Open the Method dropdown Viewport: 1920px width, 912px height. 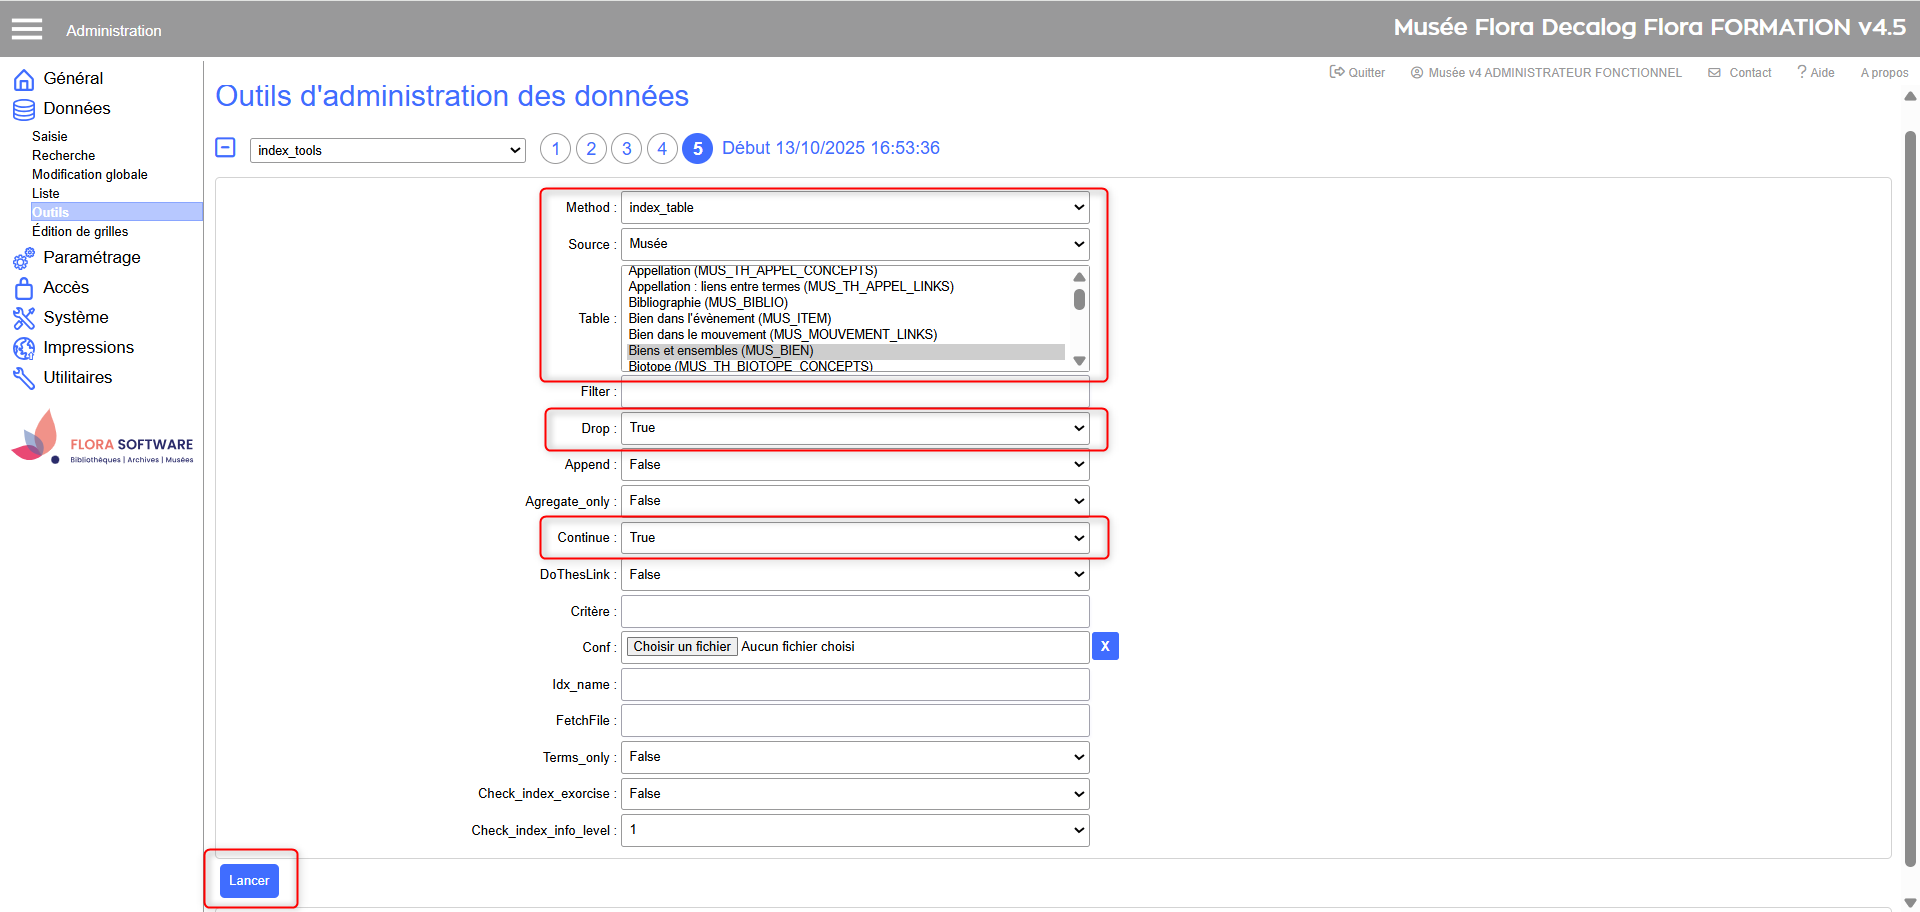855,208
